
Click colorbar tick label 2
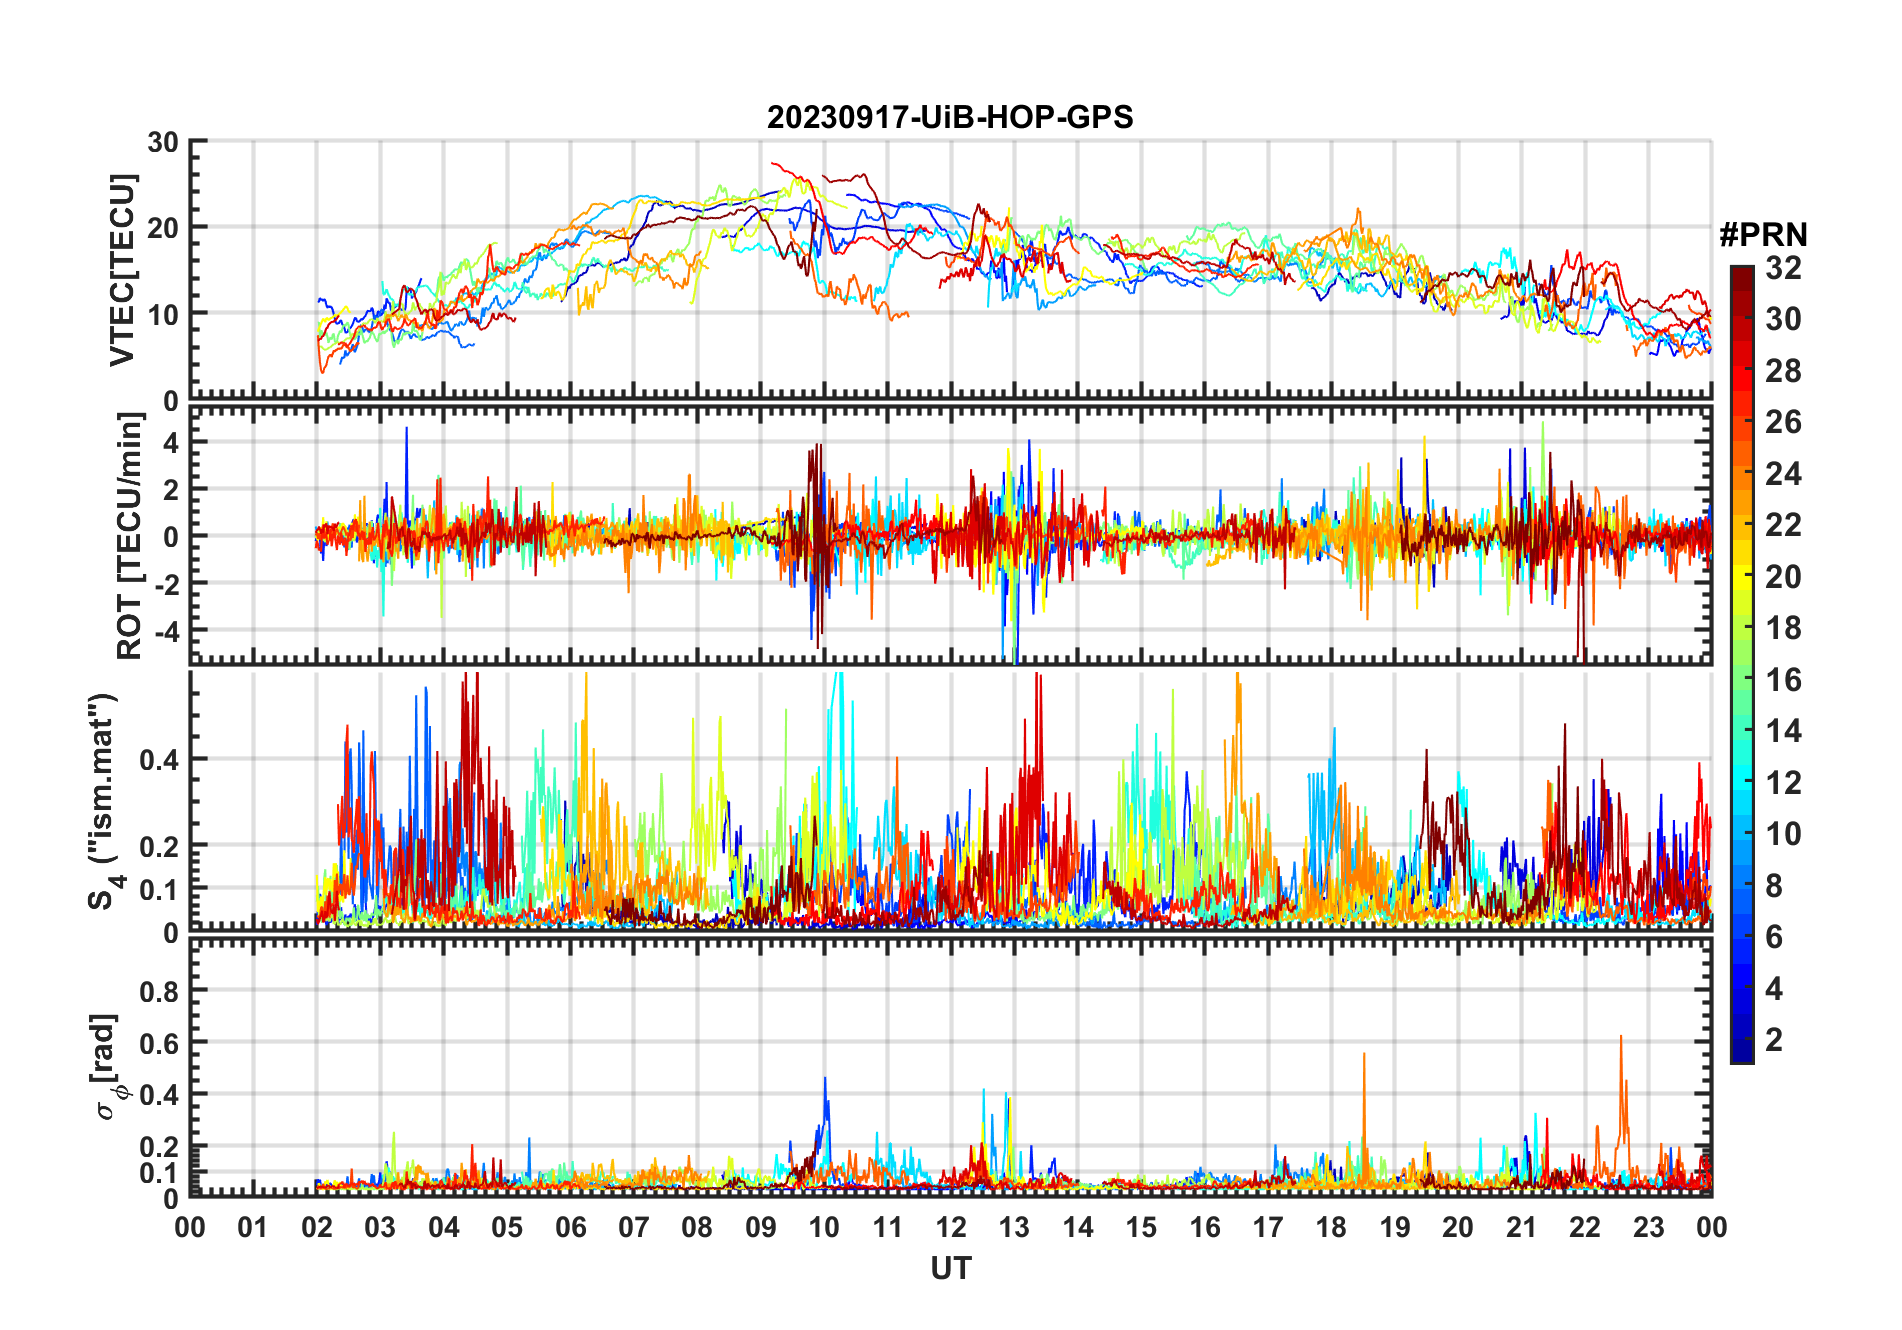(1774, 1040)
